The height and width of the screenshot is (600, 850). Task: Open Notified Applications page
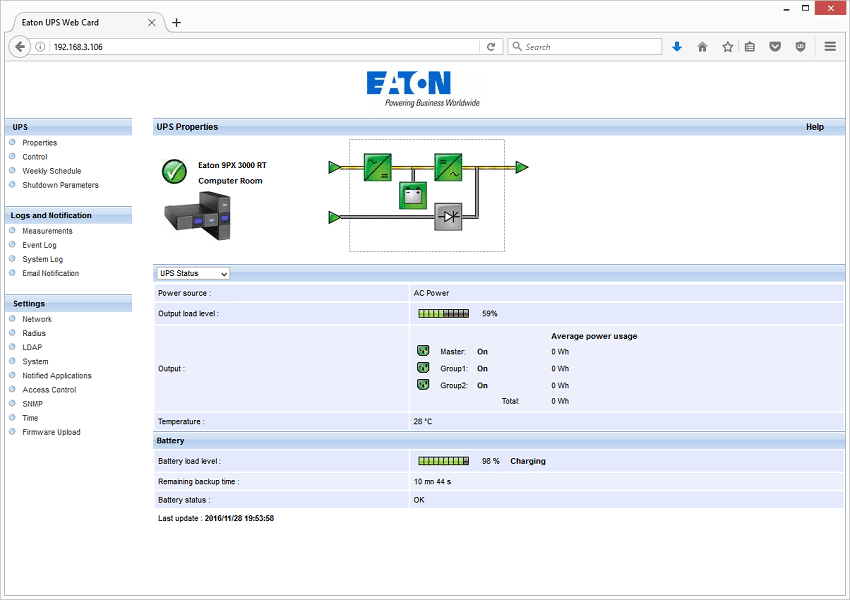[57, 376]
